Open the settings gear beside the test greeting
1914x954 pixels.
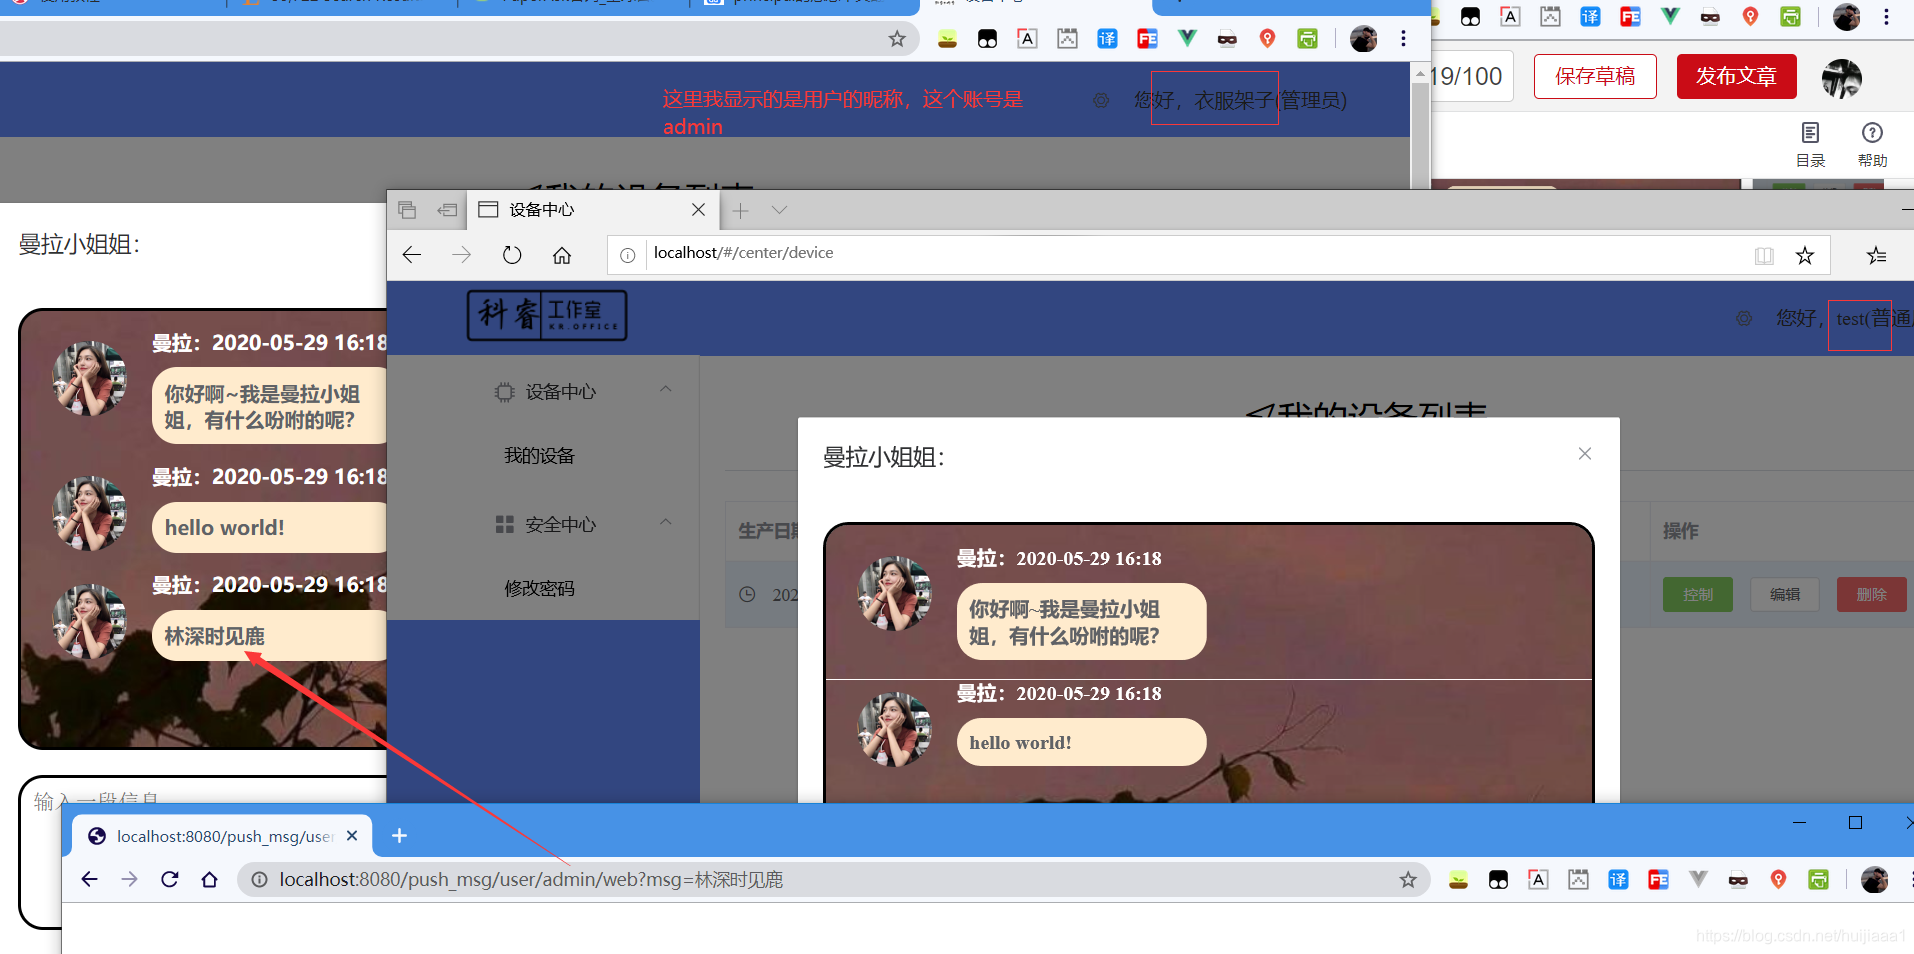(x=1745, y=318)
